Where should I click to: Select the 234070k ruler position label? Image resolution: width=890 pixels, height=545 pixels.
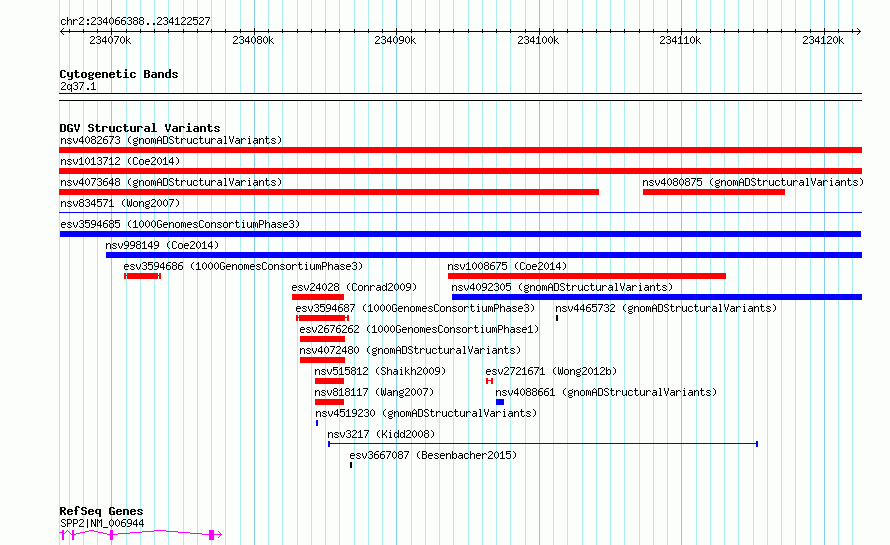[110, 40]
